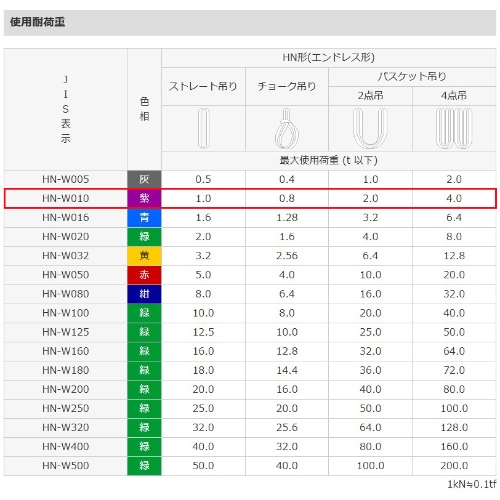Click the 4-point basket hitch illustration
Screen dimensions: 500x500
(x=454, y=128)
